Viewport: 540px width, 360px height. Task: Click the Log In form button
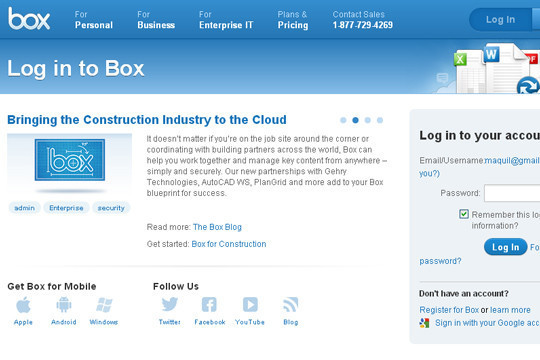coord(505,247)
